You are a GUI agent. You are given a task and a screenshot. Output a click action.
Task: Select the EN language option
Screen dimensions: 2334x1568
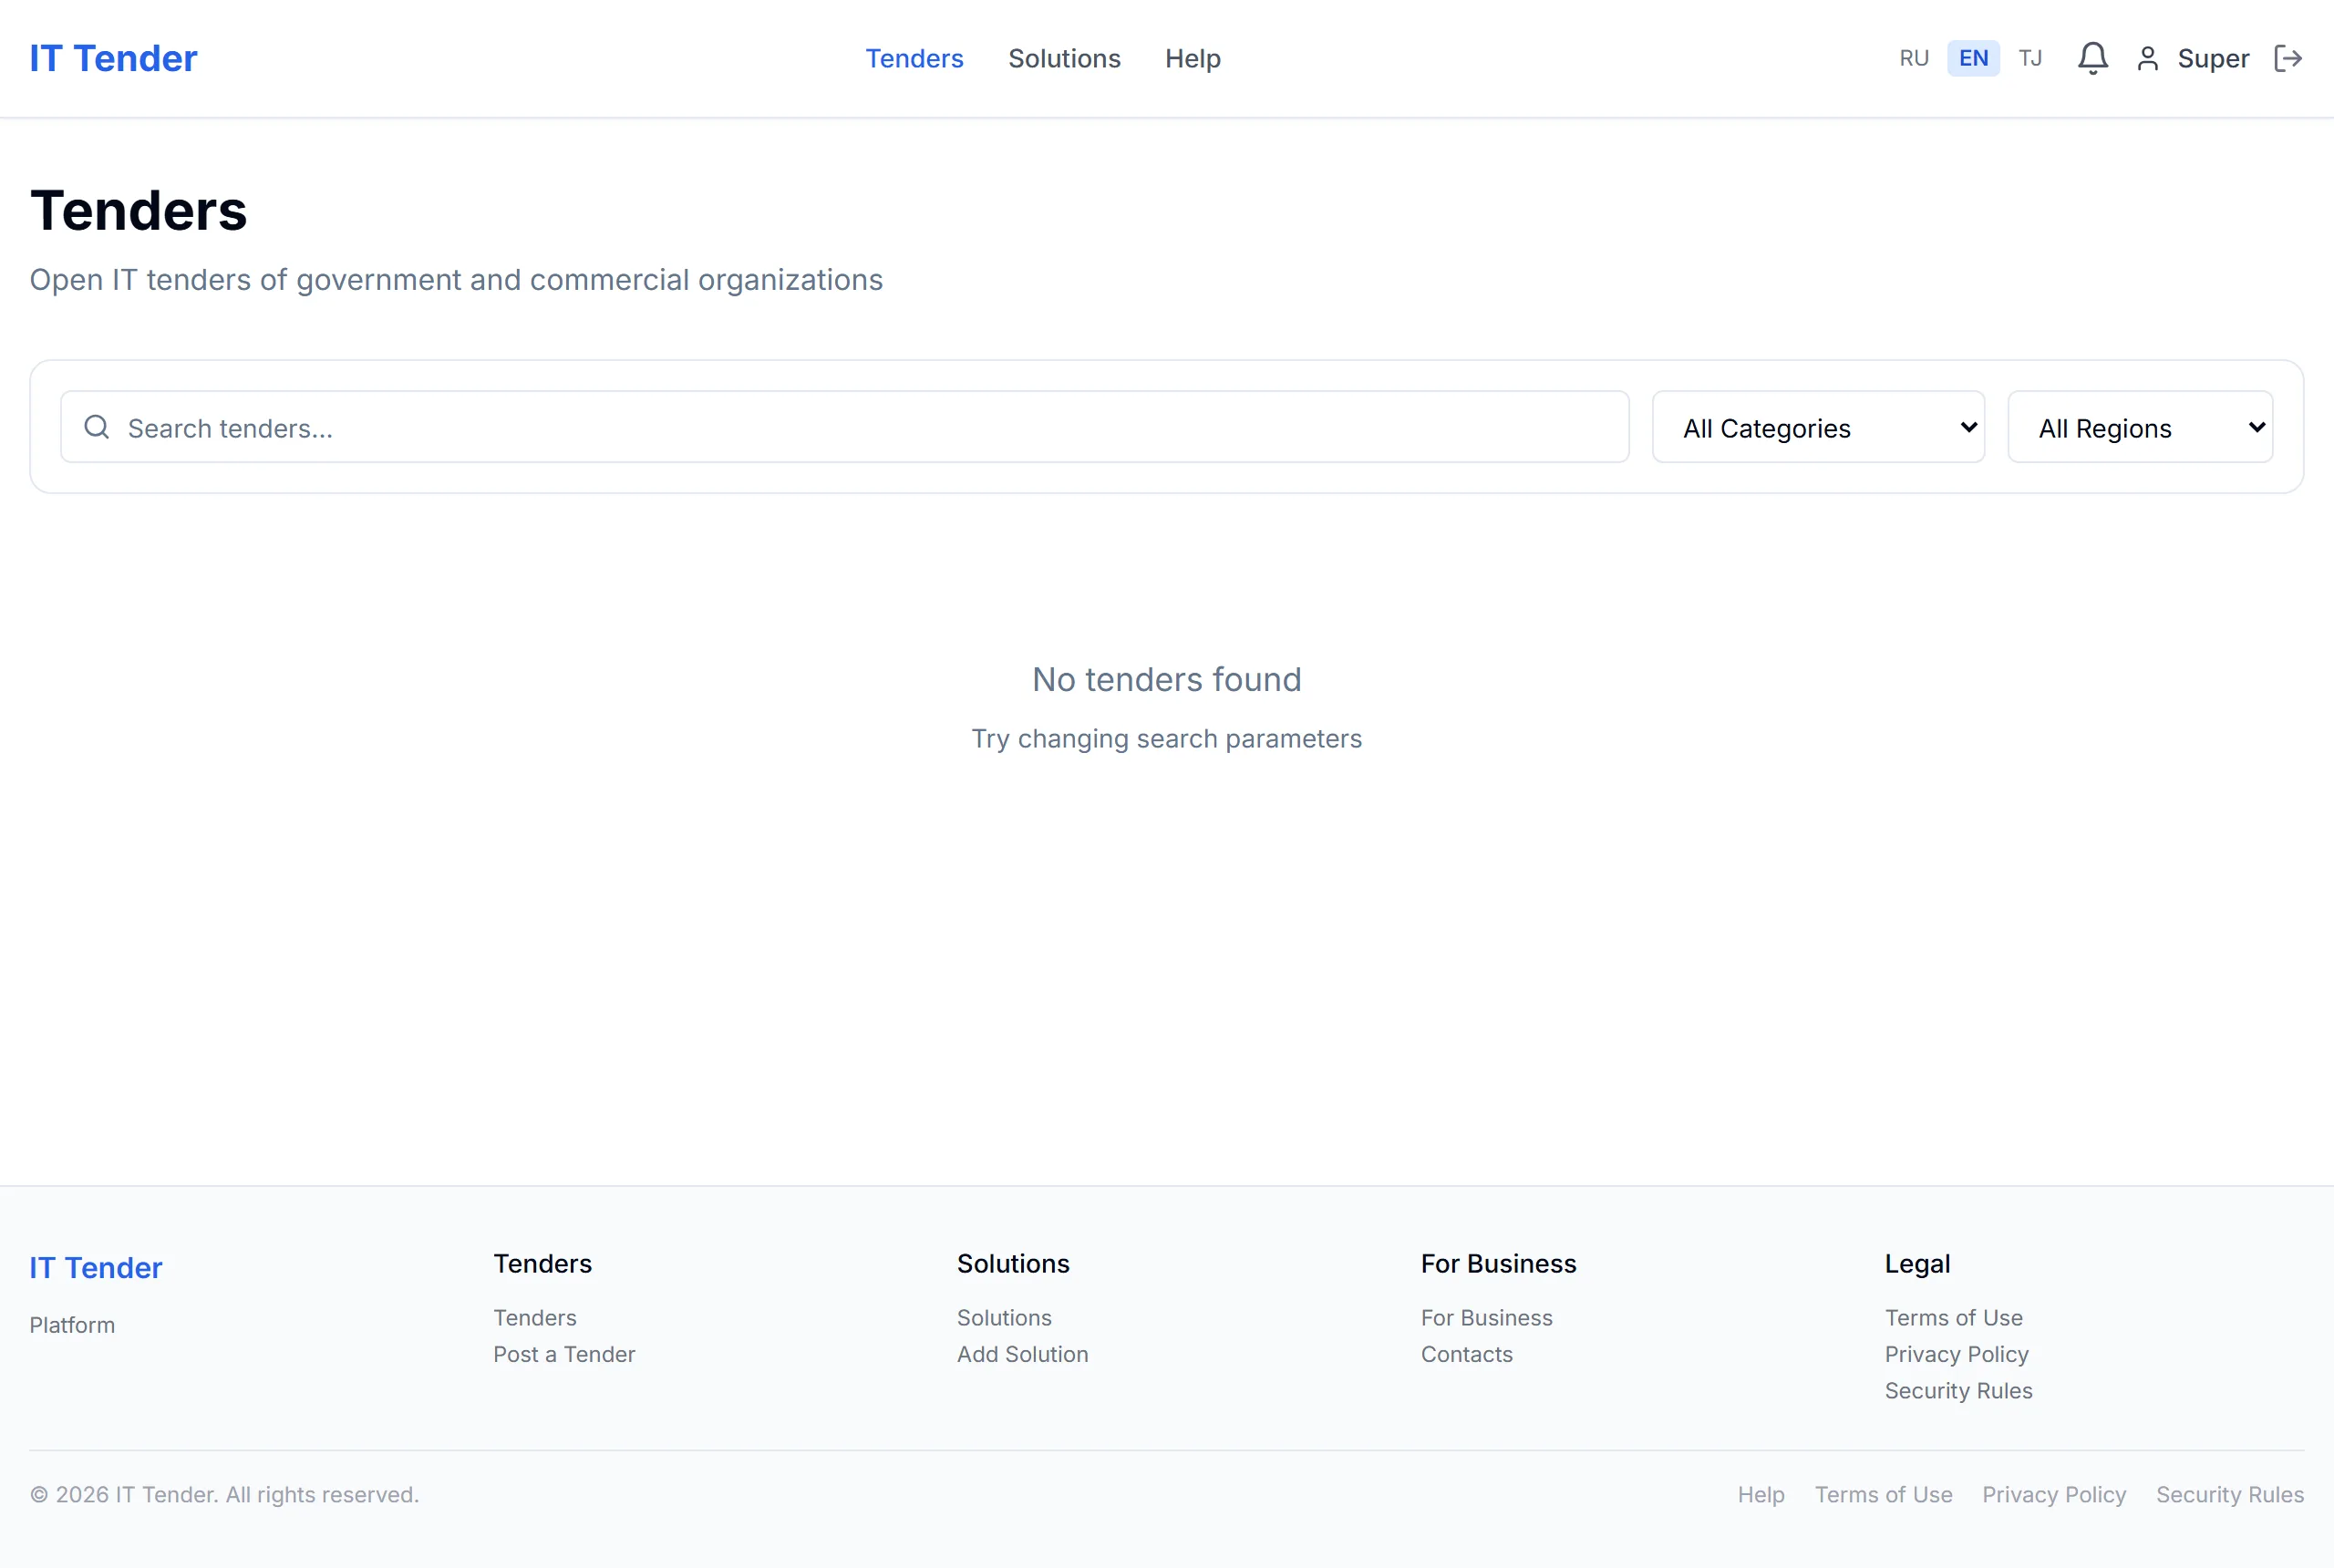tap(1973, 58)
